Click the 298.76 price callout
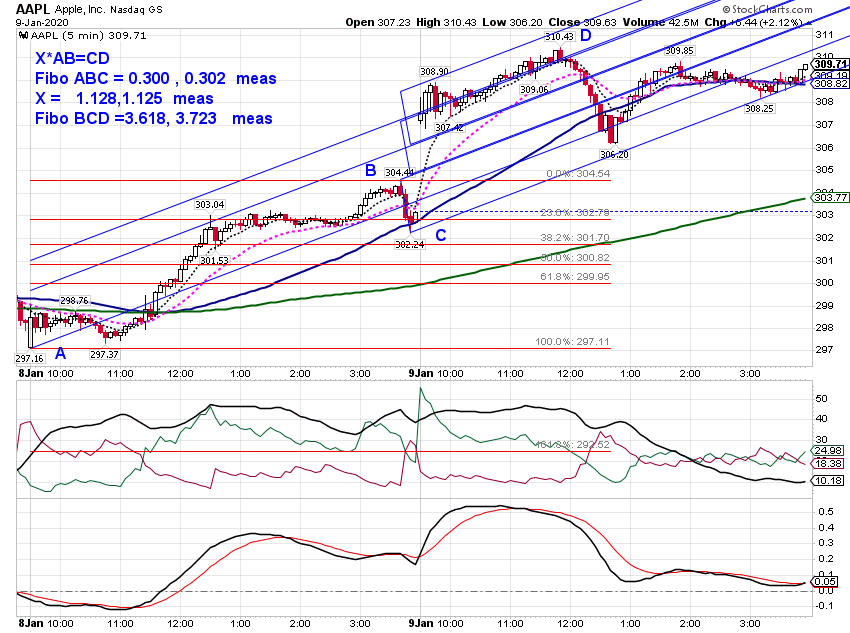This screenshot has width=850, height=633. 74,301
